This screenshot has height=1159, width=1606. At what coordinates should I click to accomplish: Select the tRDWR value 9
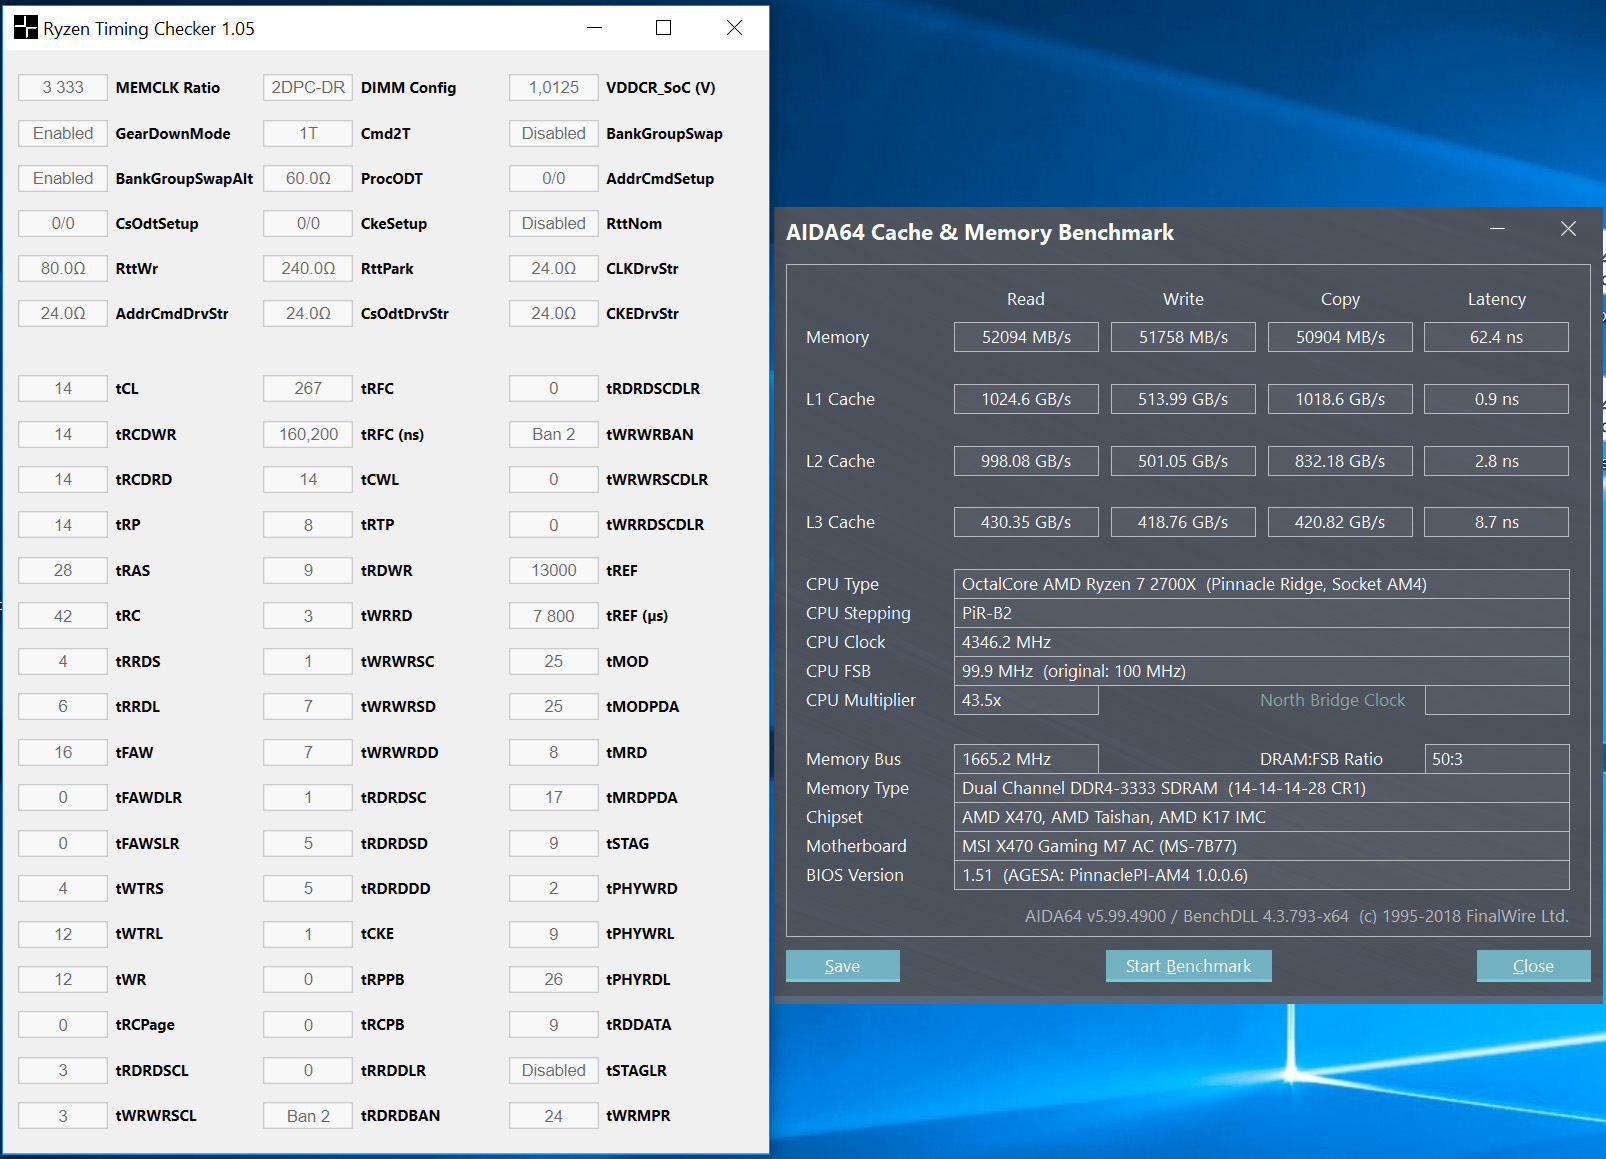click(x=308, y=571)
